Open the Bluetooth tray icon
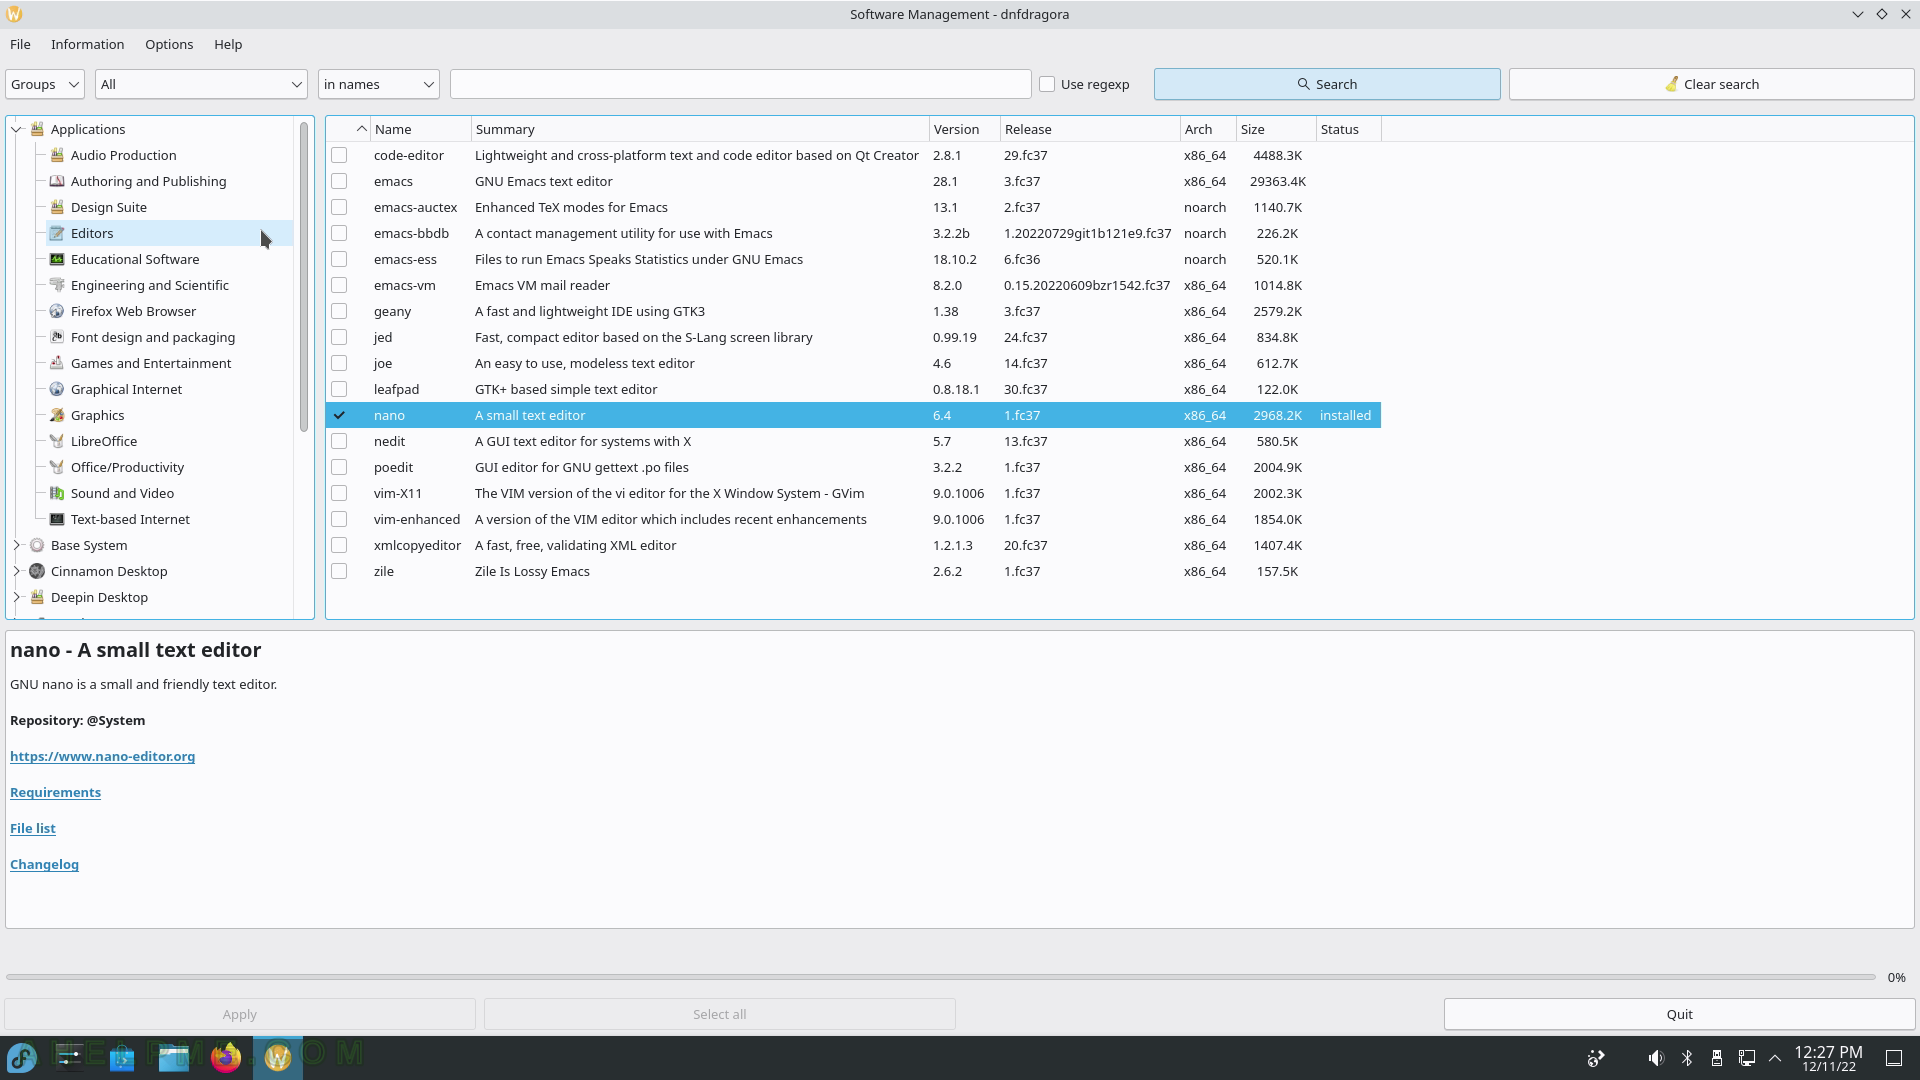 [1687, 1057]
